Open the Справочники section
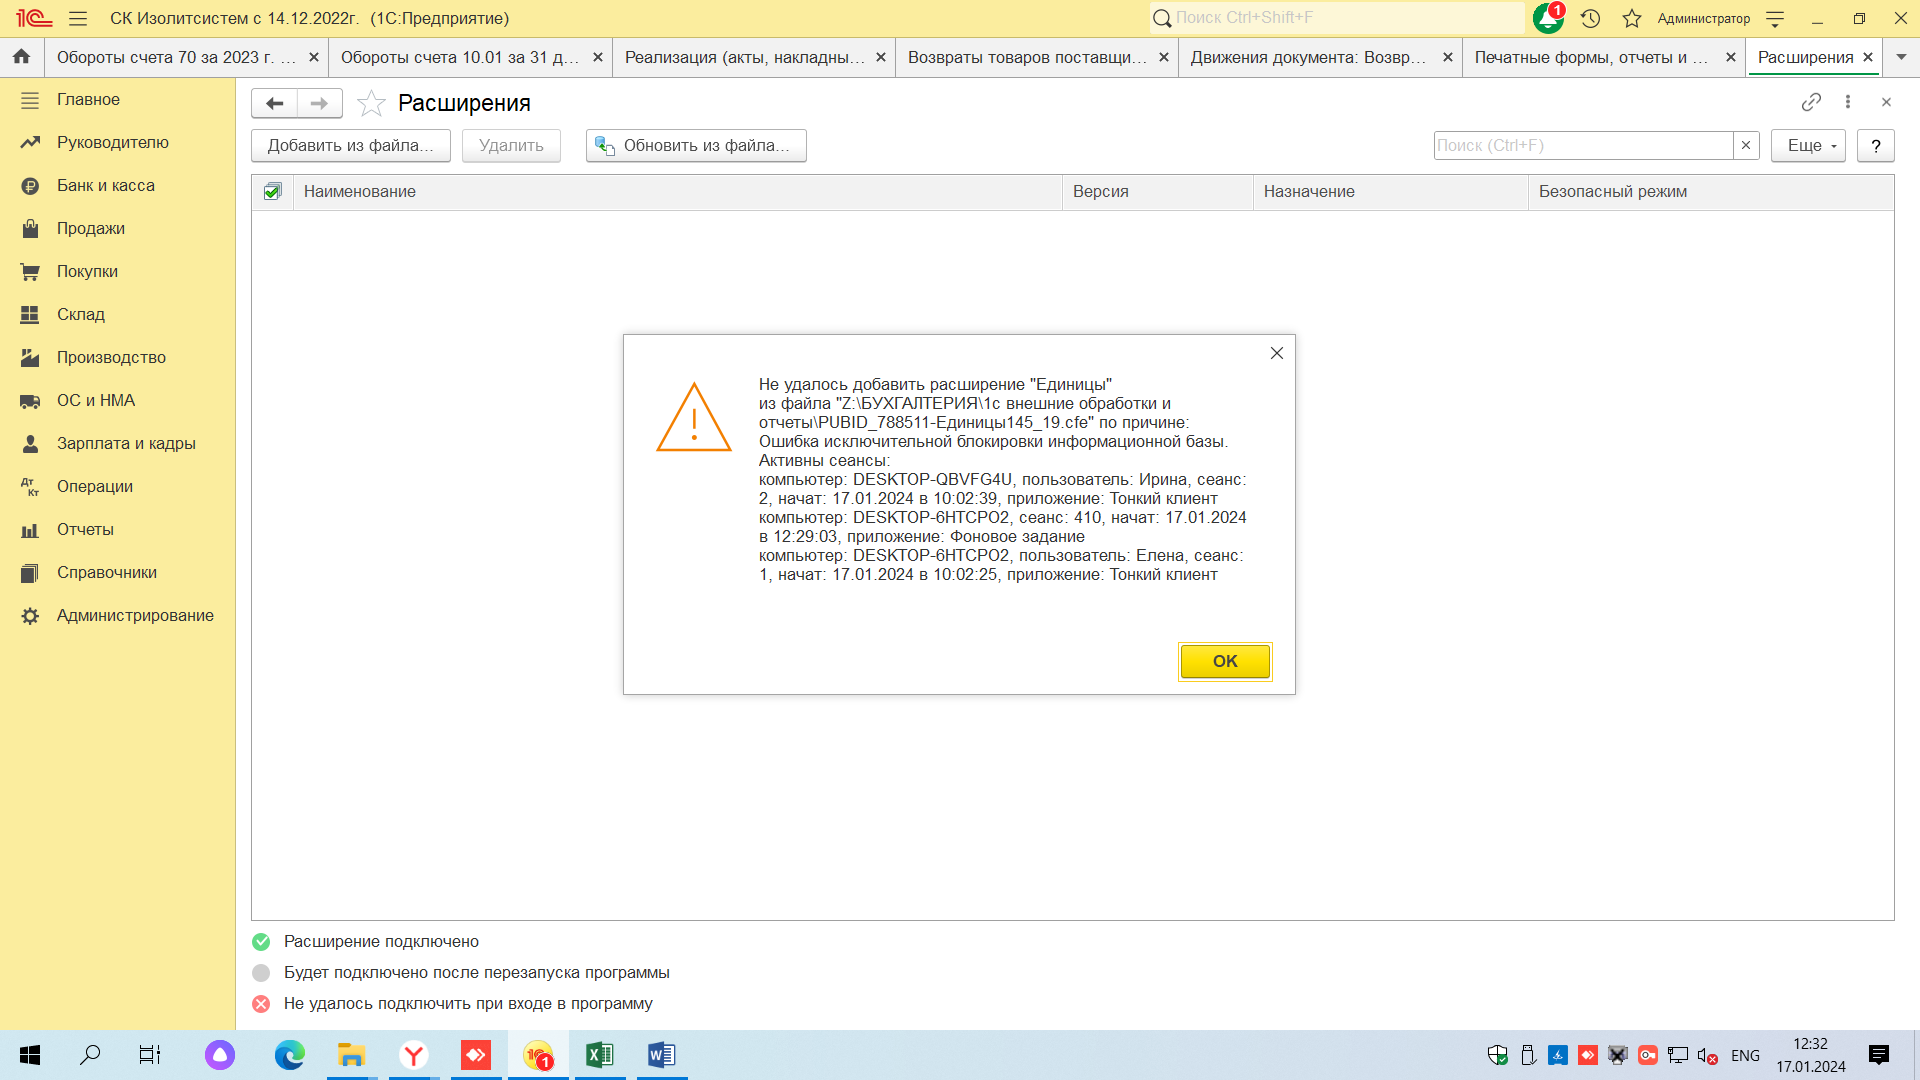This screenshot has width=1920, height=1080. coord(118,573)
